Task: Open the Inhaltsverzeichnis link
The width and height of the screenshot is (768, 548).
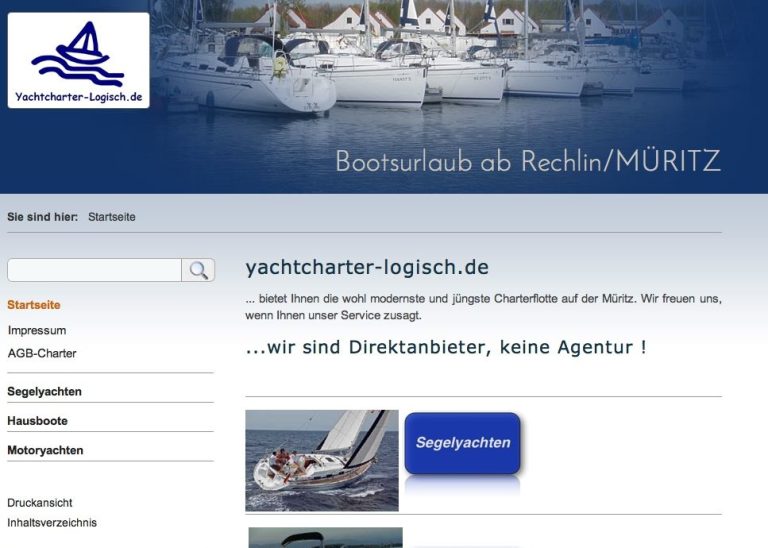Action: [x=52, y=523]
